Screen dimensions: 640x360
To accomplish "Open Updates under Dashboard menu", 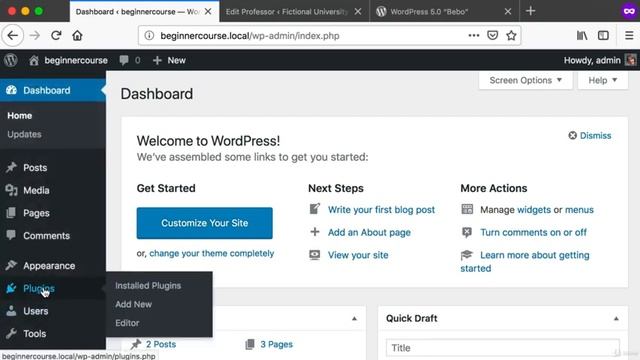I will [24, 134].
